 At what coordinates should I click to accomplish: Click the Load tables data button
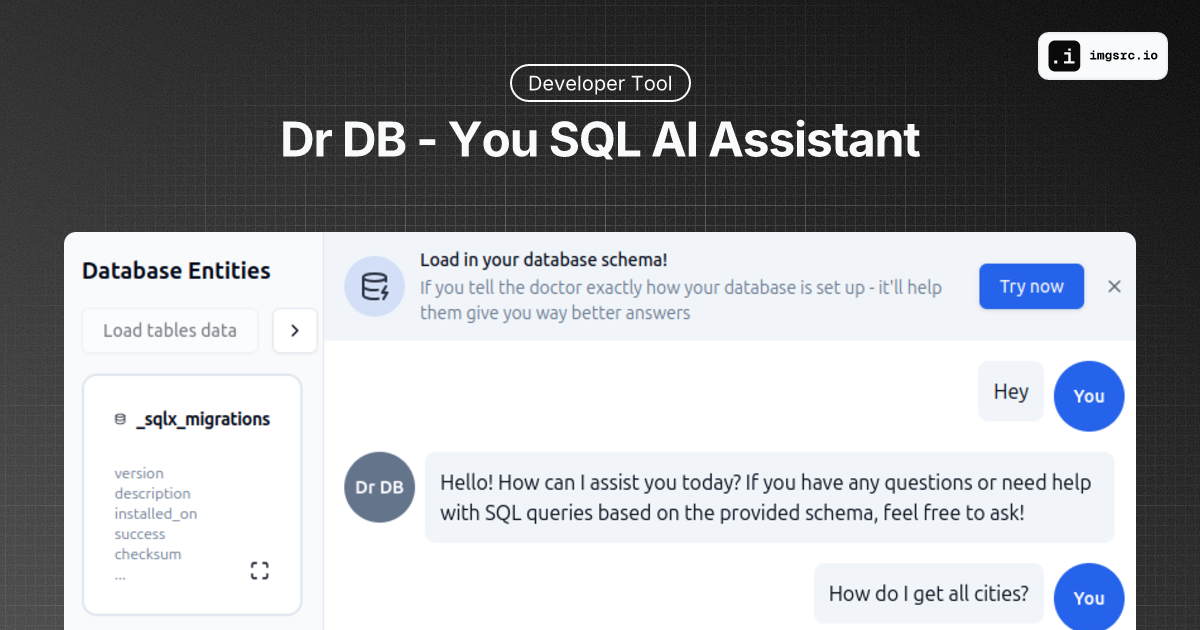coord(170,330)
